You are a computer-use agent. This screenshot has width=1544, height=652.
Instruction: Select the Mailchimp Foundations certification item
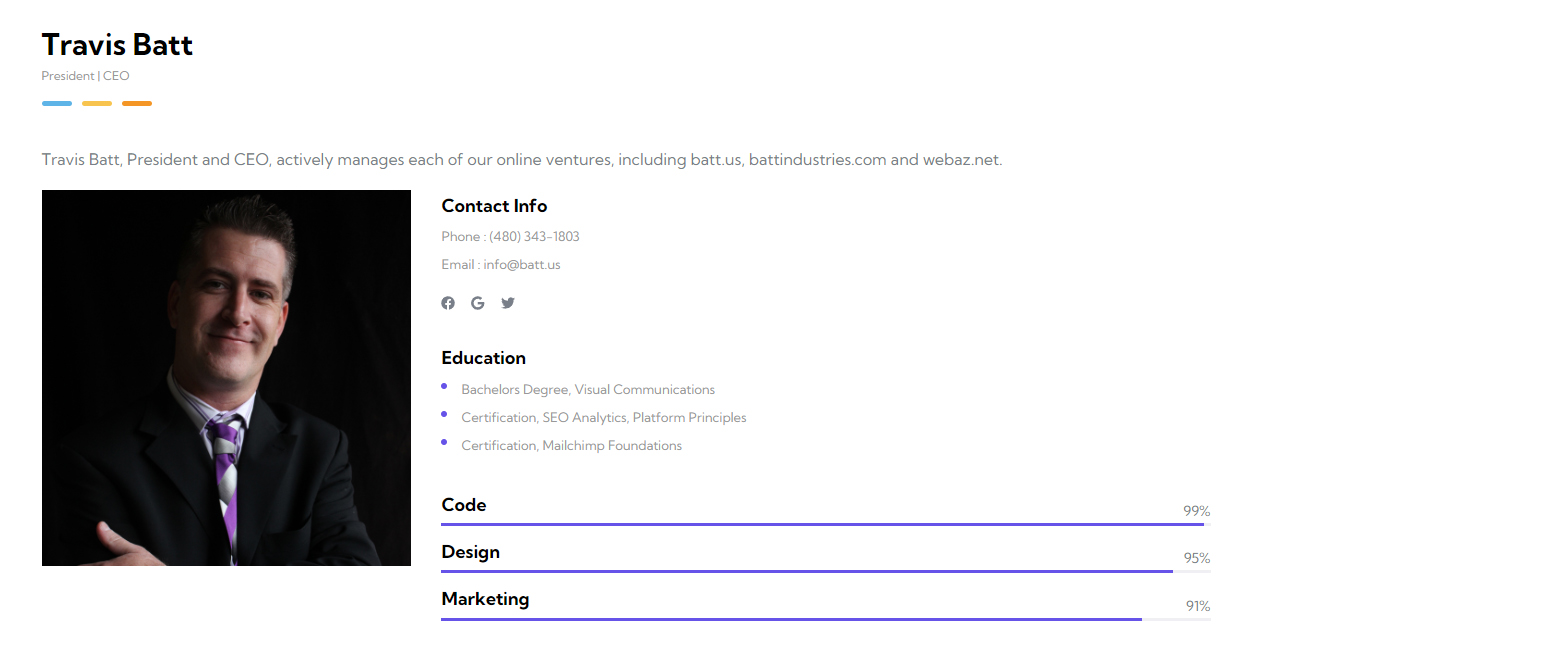coord(571,446)
